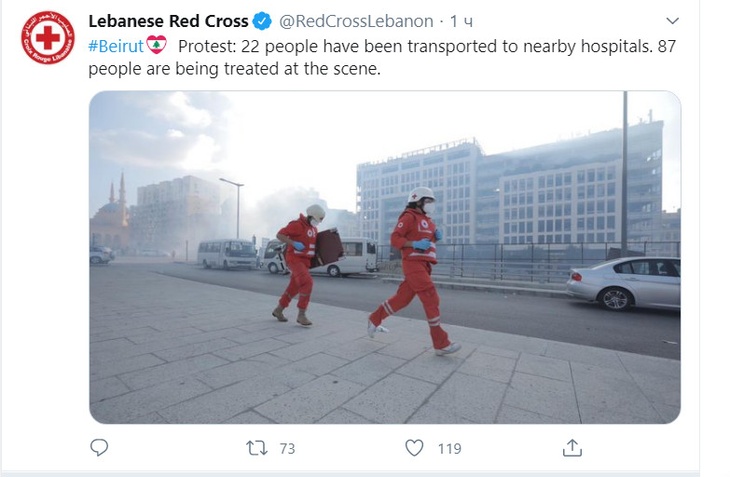Screen dimensions: 730x477
Task: Click the mosque minarets in the photo
Action: (117, 194)
